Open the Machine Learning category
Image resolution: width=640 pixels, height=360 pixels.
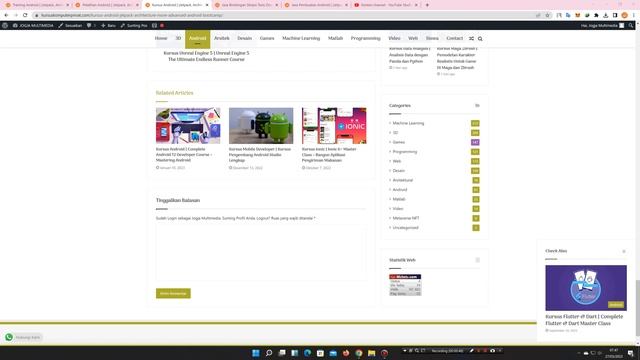(x=408, y=123)
